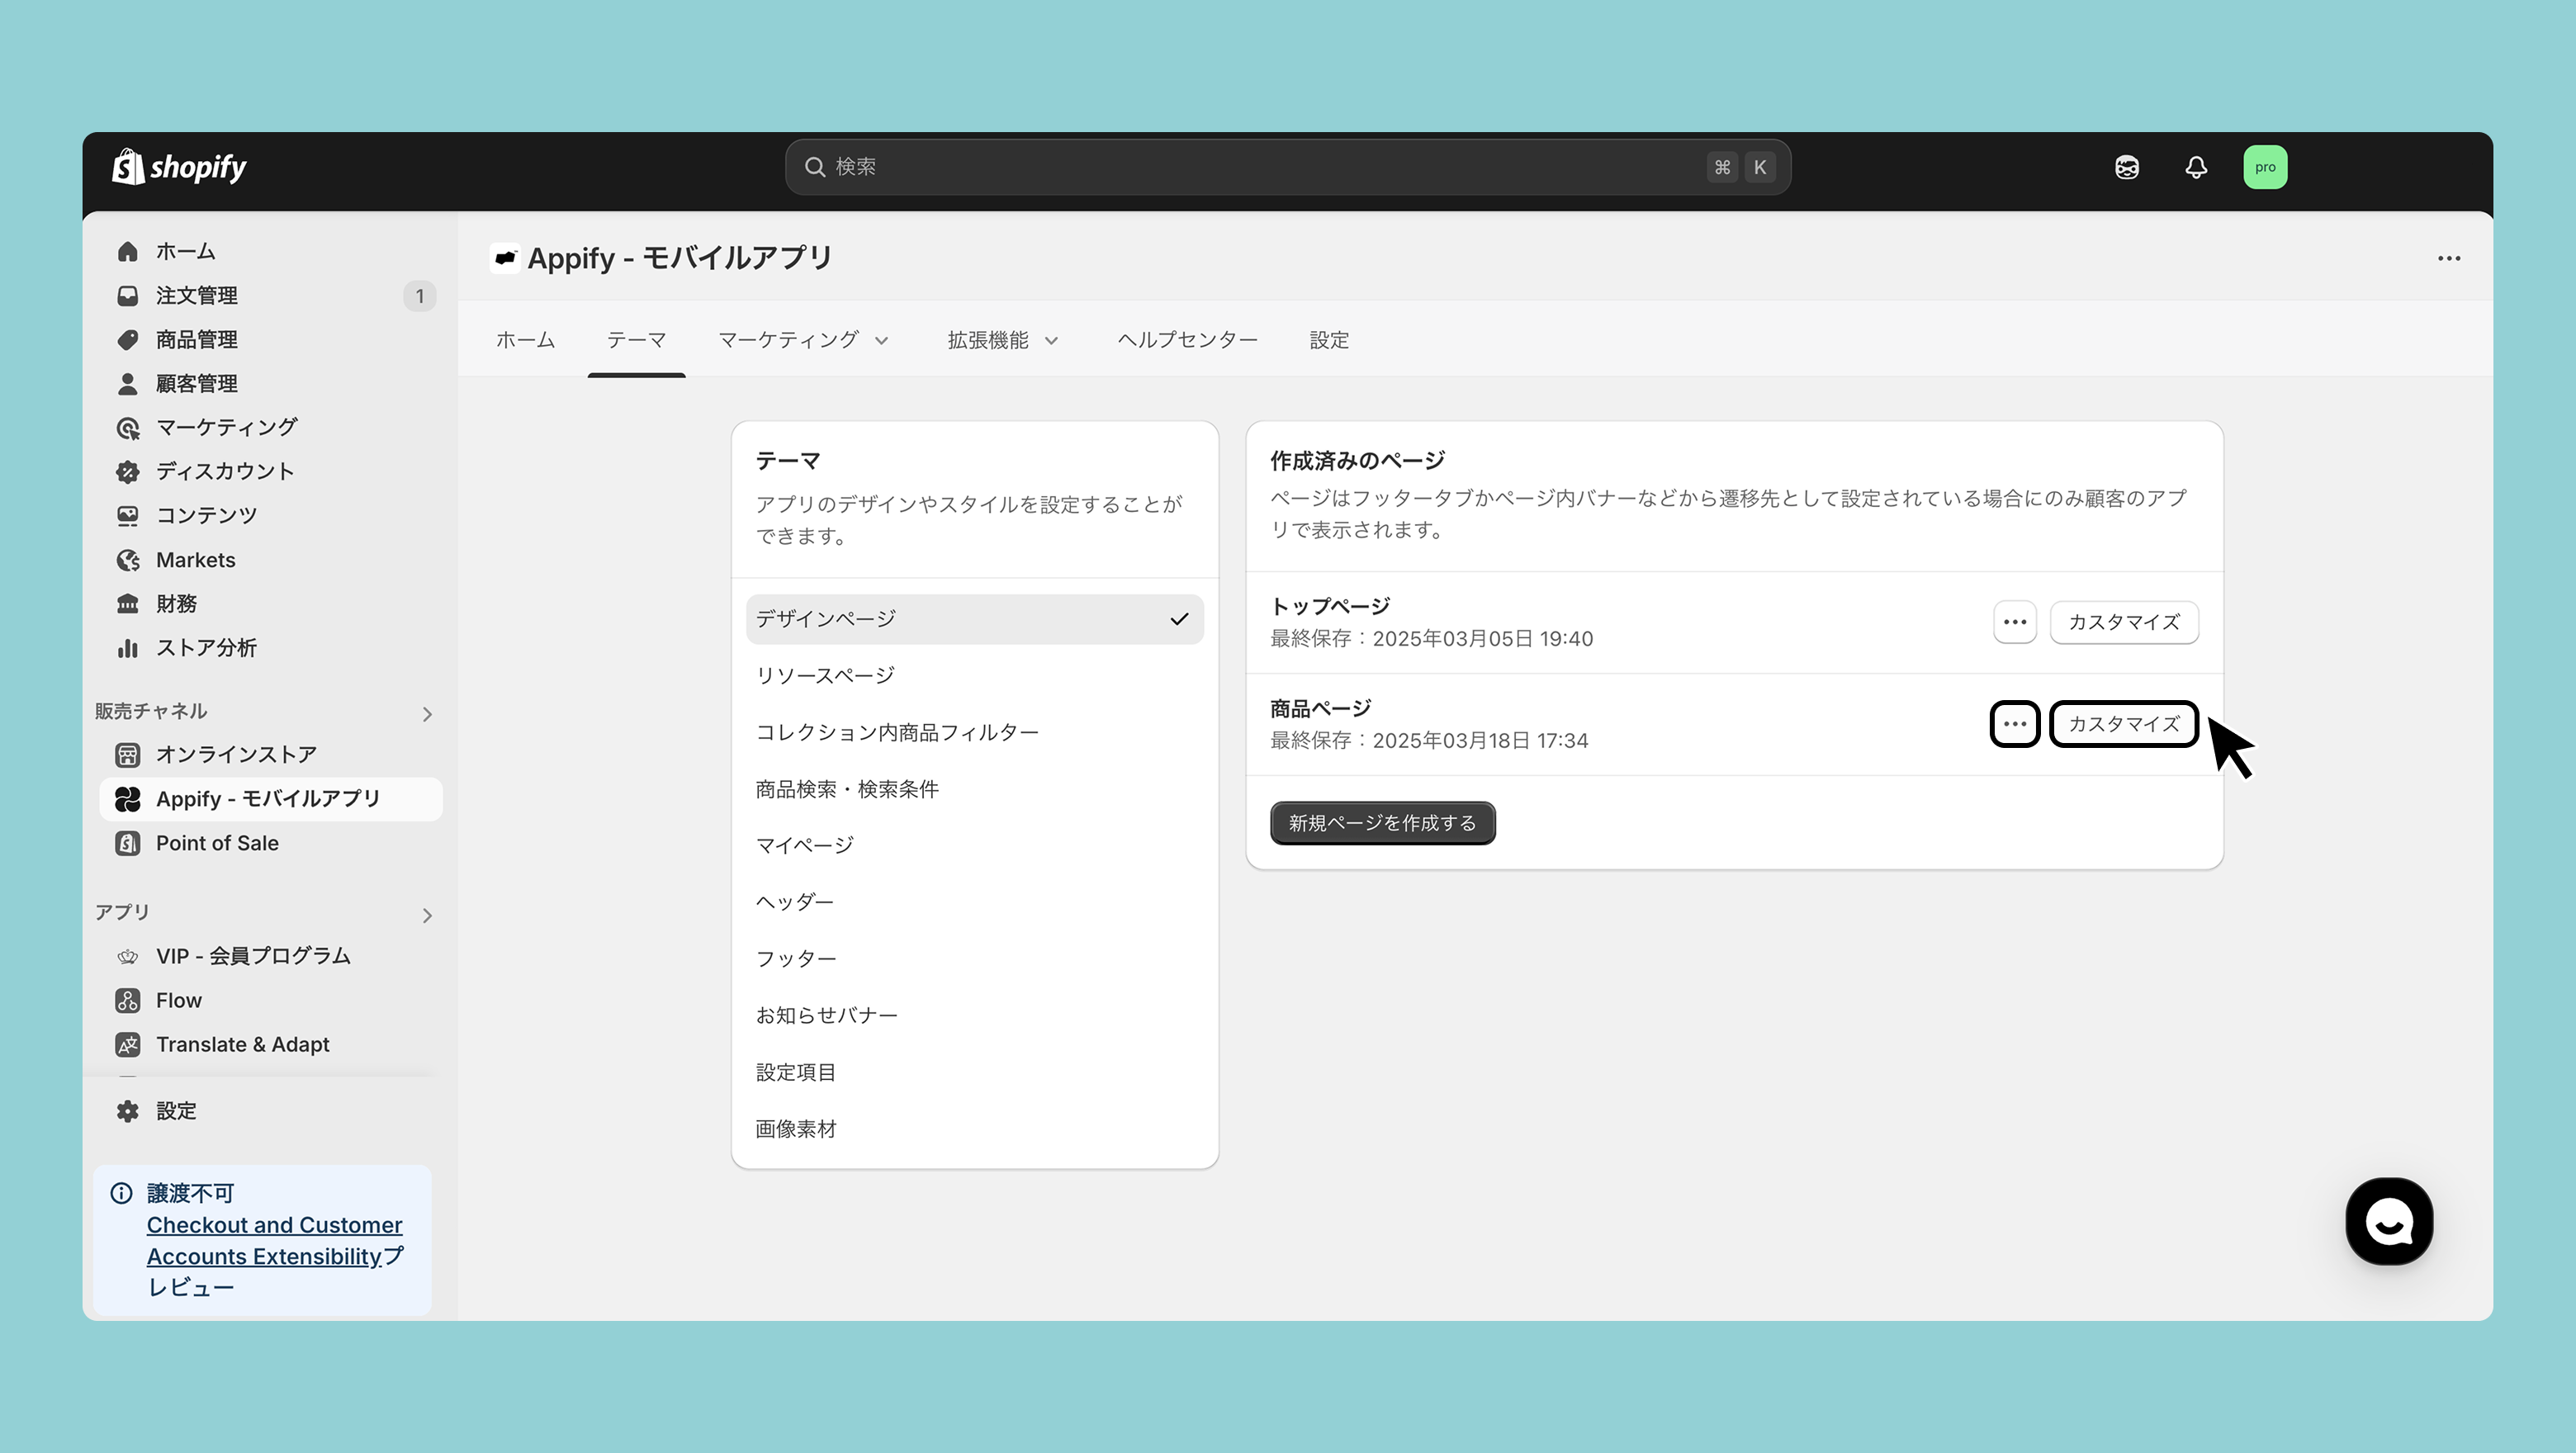Click the Shopify logo

pyautogui.click(x=179, y=167)
